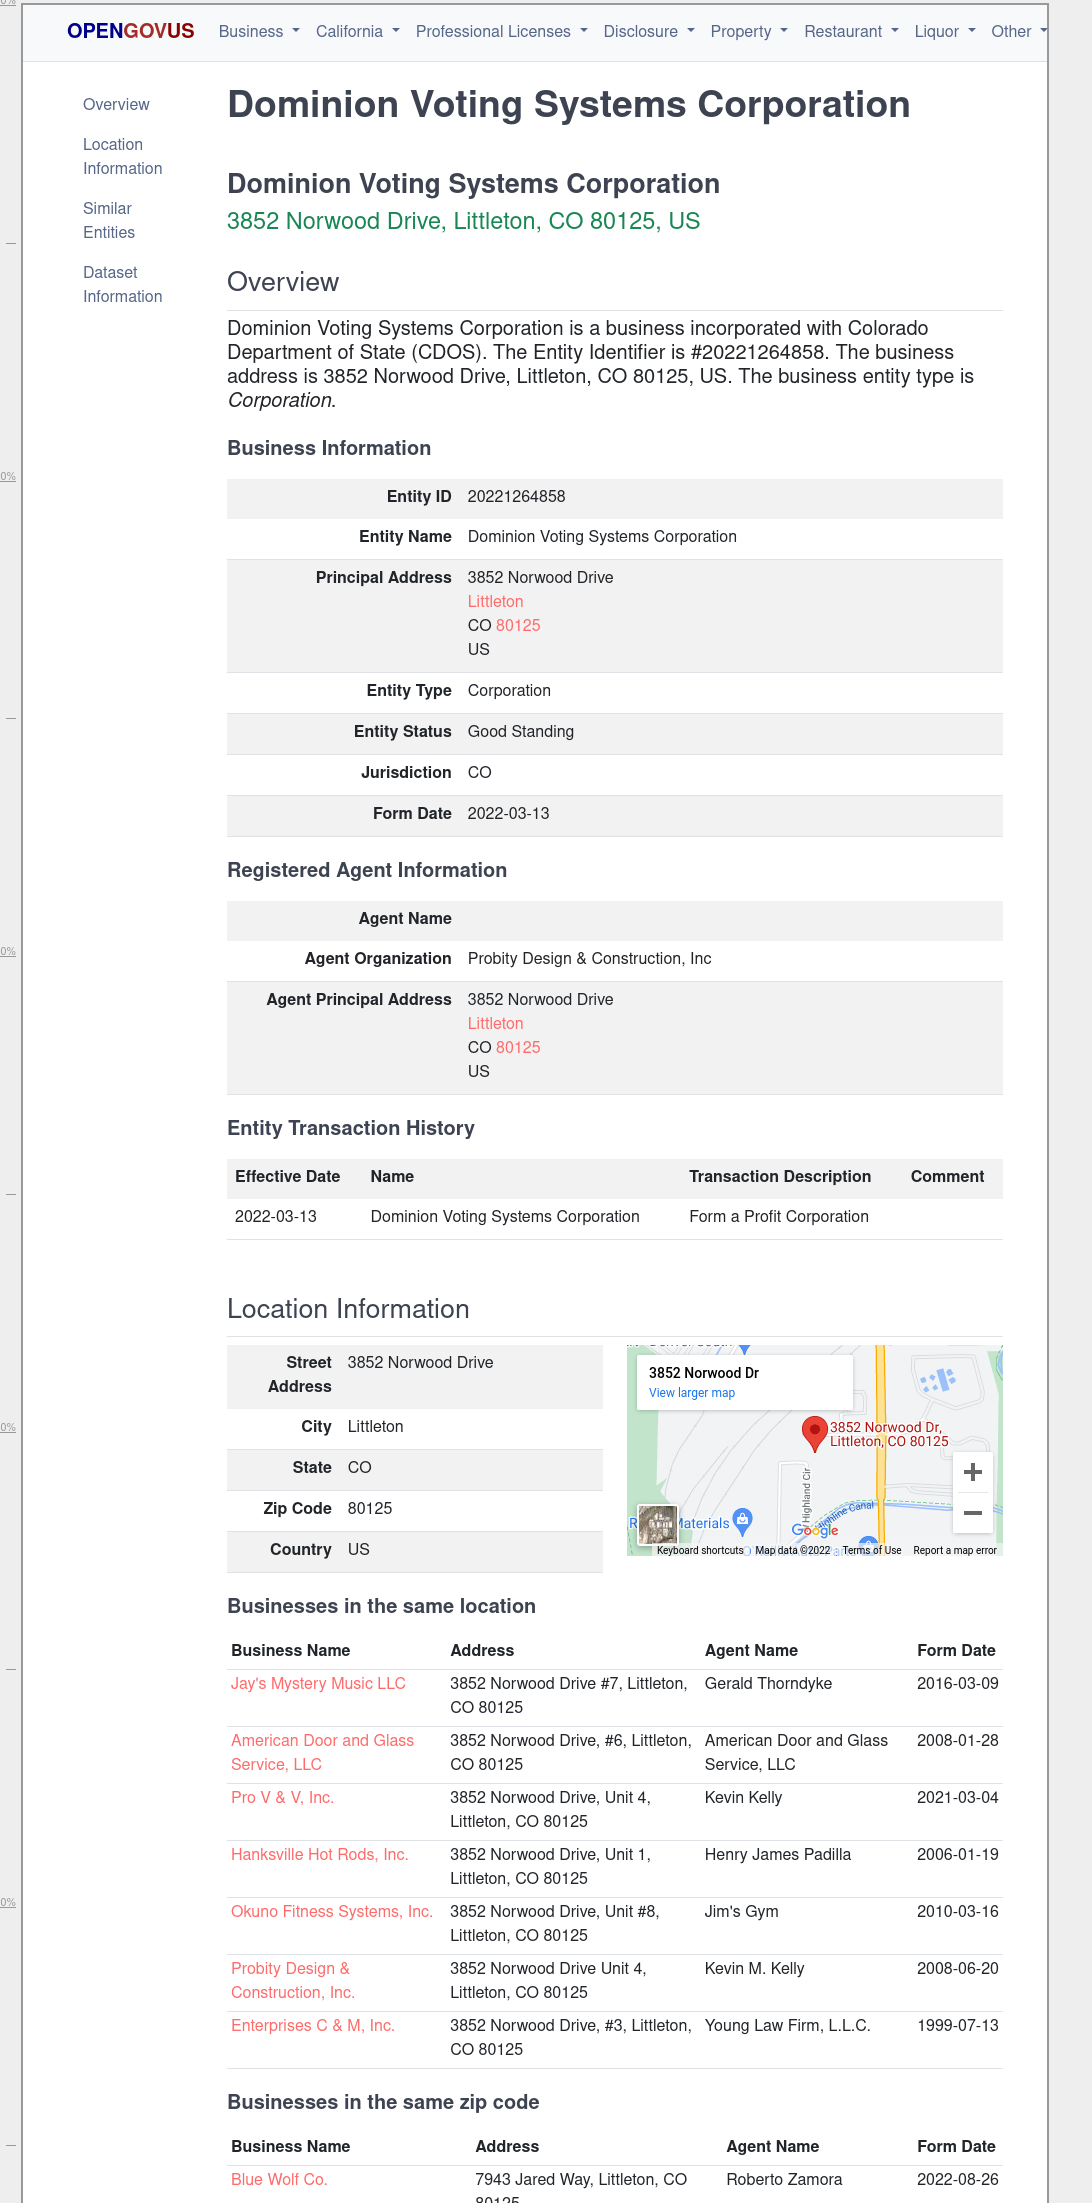Screen dimensions: 1092x2203
Task: Select form date 1999-07-13
Action: [x=958, y=2026]
